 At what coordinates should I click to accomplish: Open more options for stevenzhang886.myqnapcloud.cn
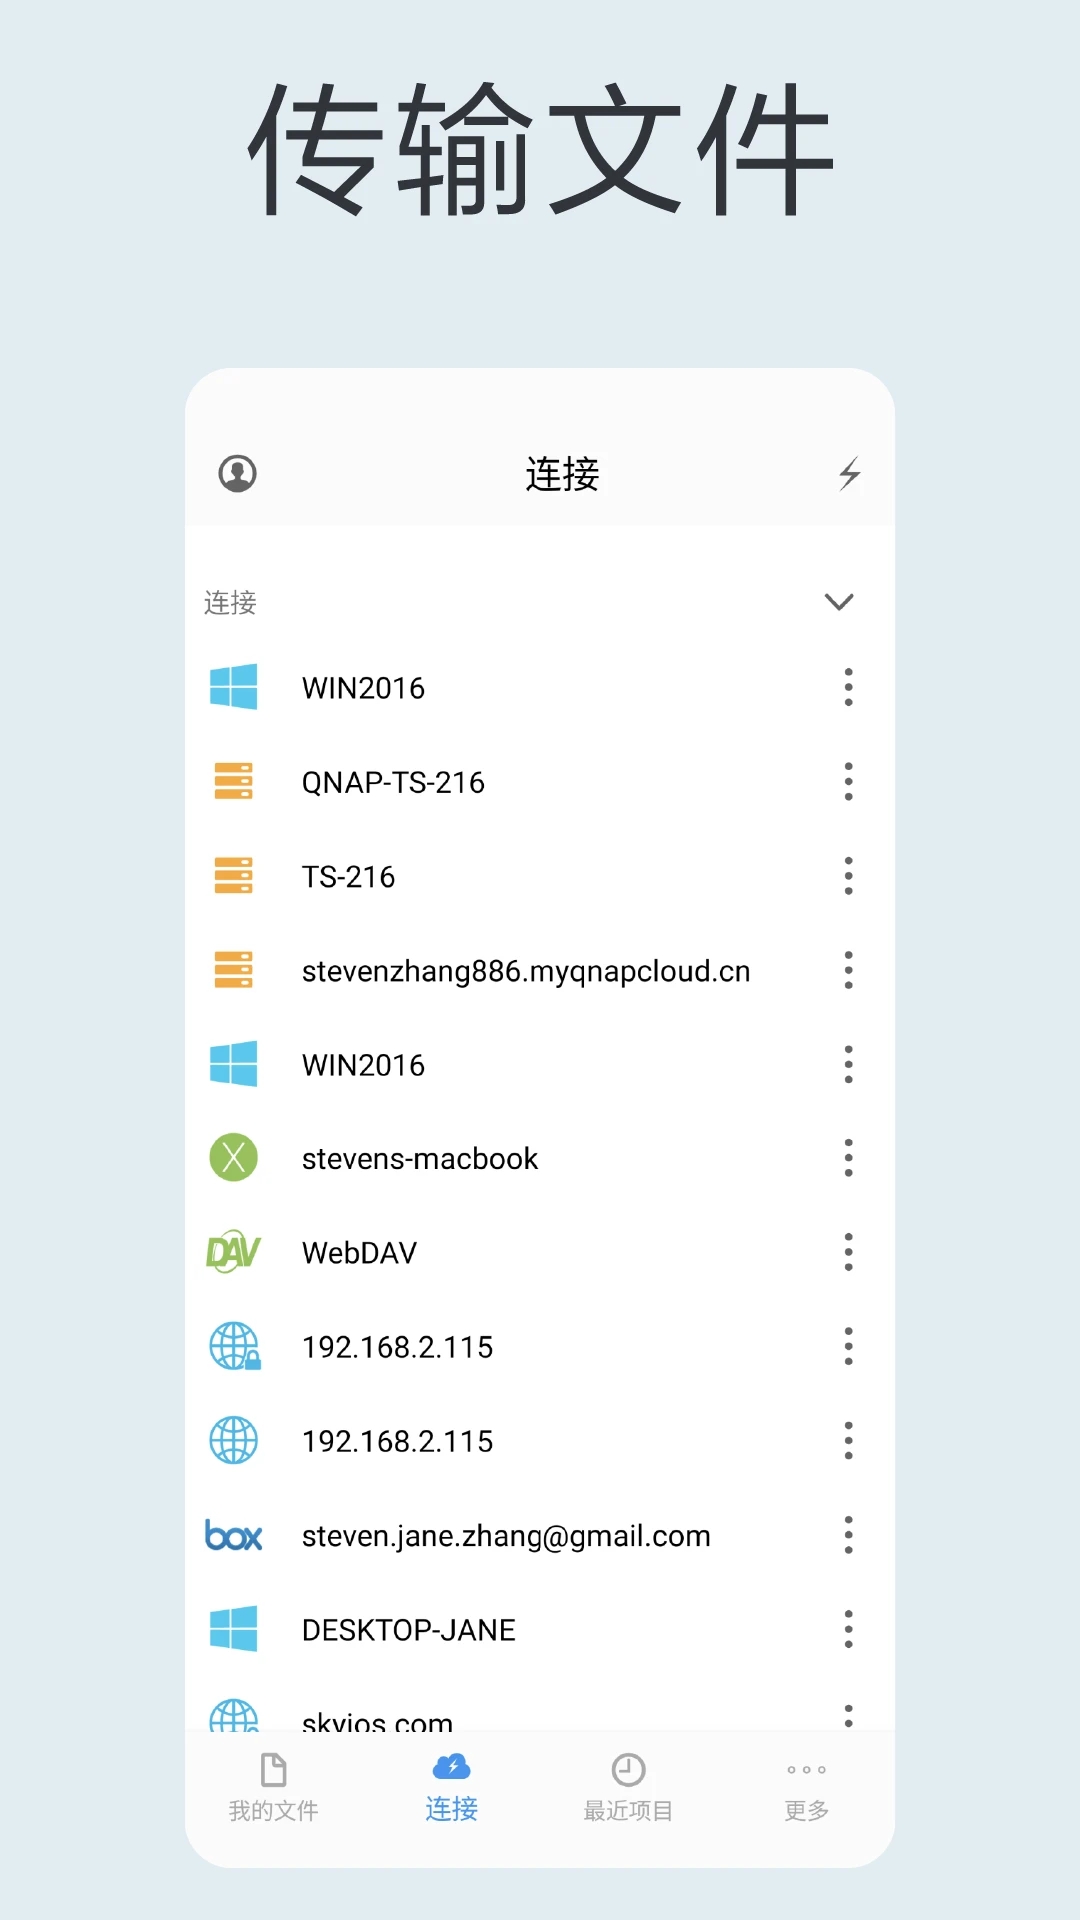pos(848,970)
